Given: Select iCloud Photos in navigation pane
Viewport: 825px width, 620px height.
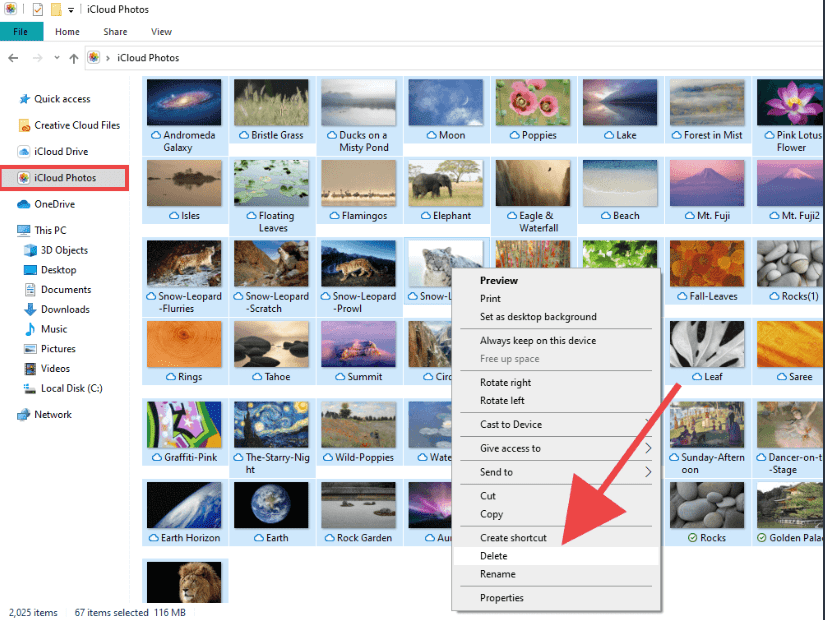Looking at the screenshot, I should (x=64, y=178).
